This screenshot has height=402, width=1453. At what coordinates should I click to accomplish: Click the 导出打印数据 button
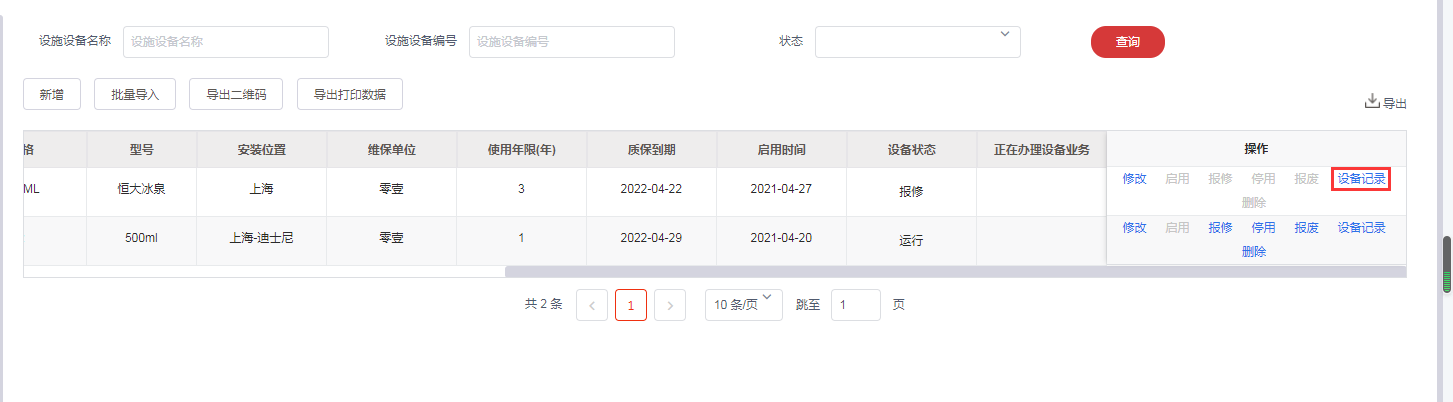(350, 94)
